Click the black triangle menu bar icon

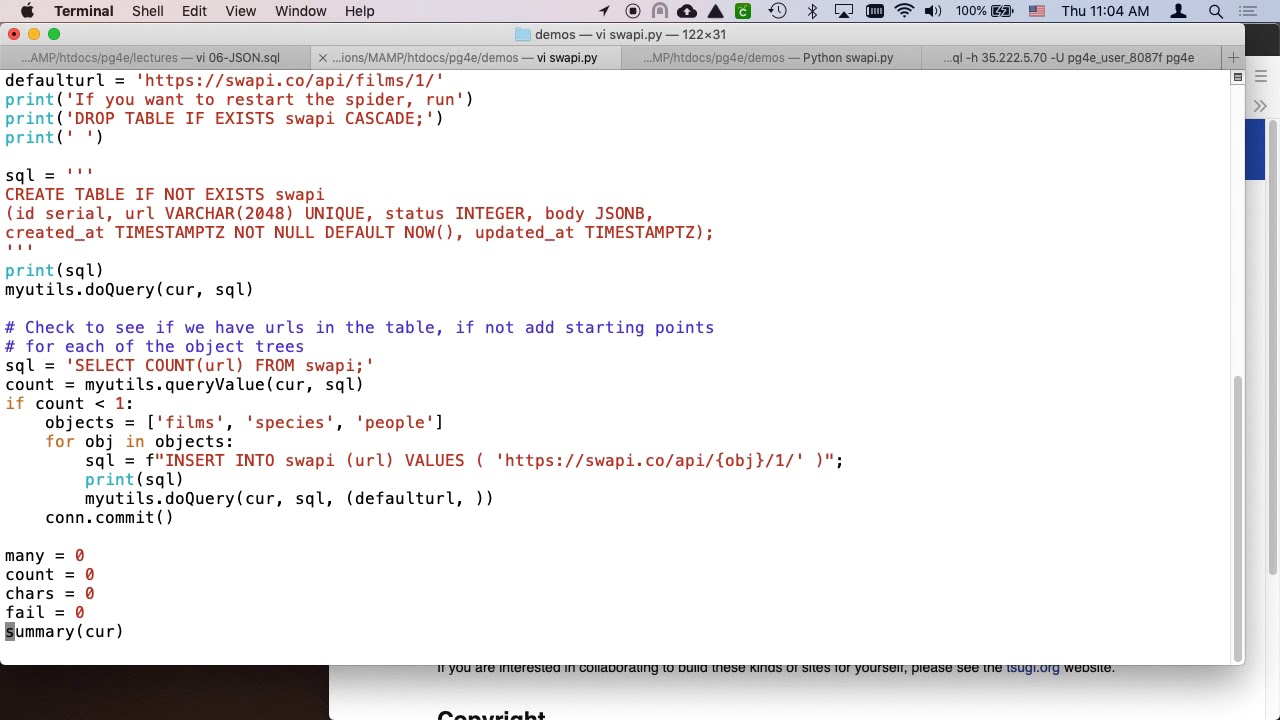pos(716,11)
